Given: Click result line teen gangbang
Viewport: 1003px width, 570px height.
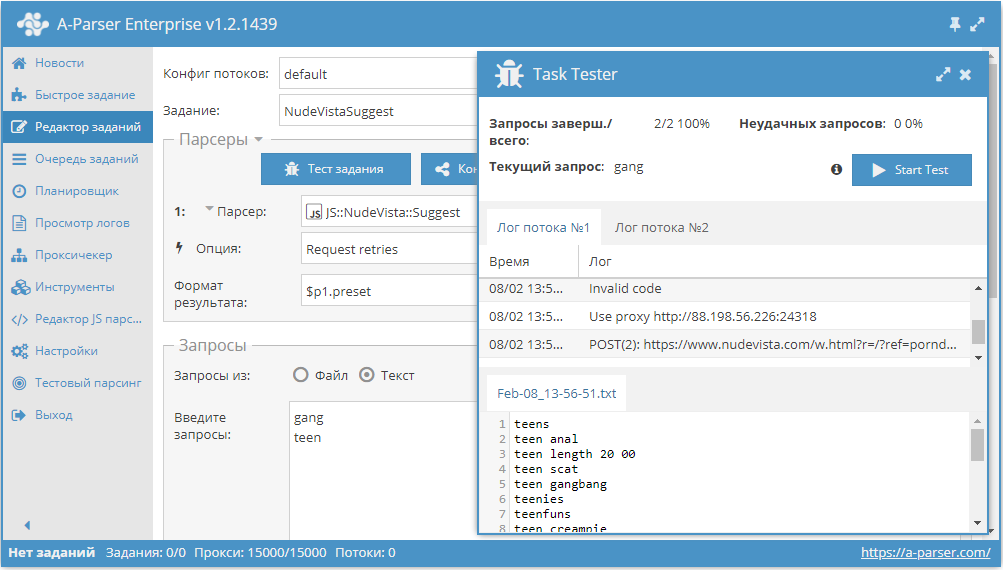Looking at the screenshot, I should 560,484.
